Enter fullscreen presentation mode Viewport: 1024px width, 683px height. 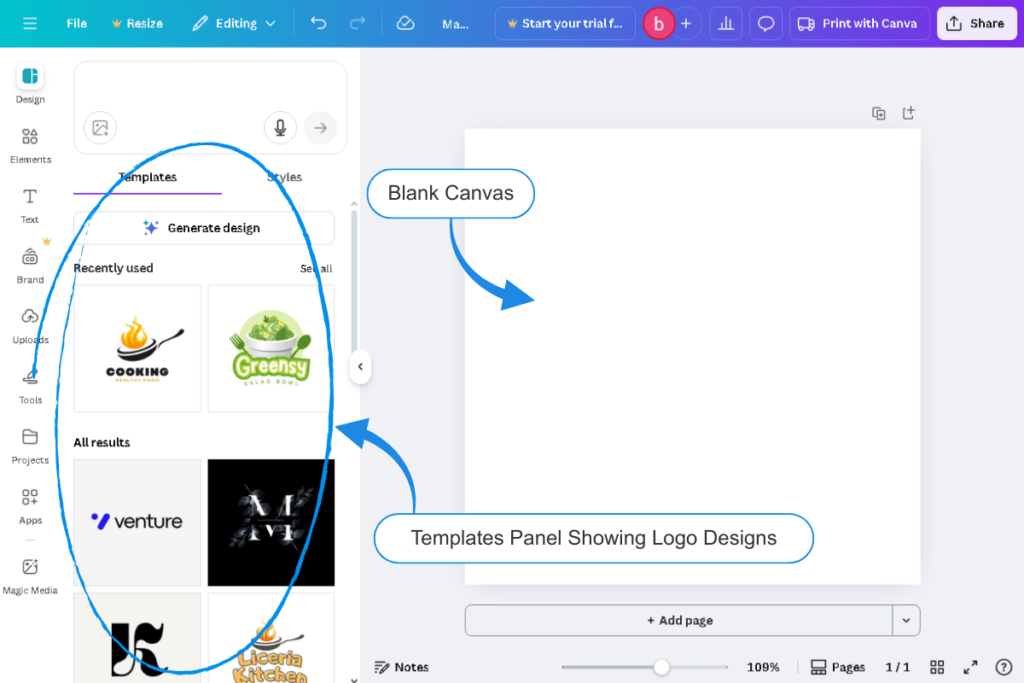tap(970, 666)
